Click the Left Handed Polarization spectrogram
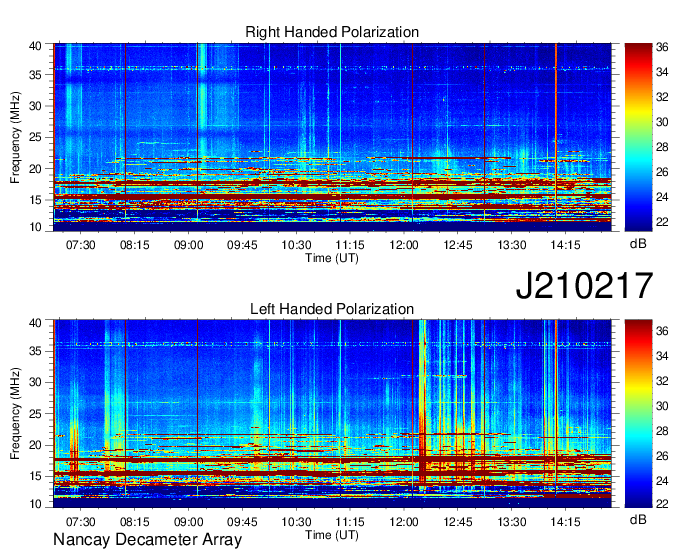 click(x=332, y=414)
